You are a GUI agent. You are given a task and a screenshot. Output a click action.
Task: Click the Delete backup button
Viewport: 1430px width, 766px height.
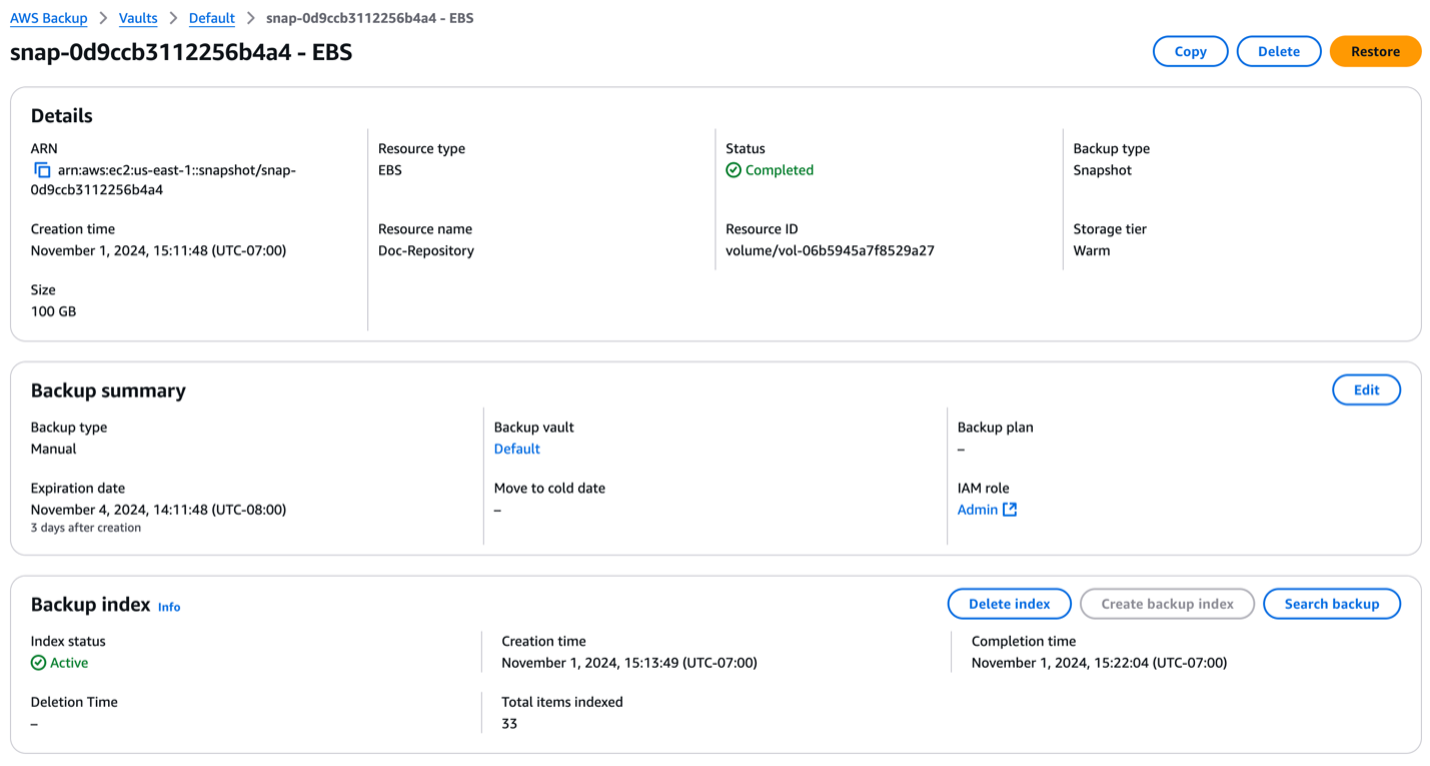click(x=1278, y=52)
